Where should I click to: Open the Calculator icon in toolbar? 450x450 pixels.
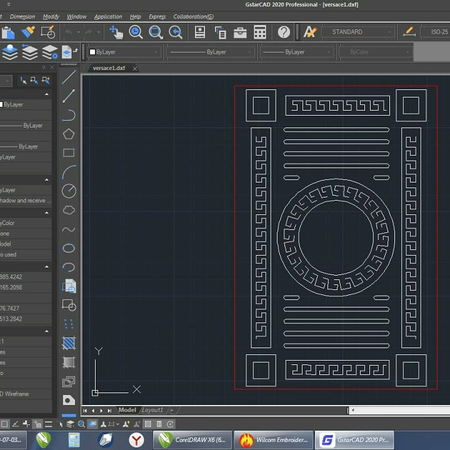(x=260, y=32)
